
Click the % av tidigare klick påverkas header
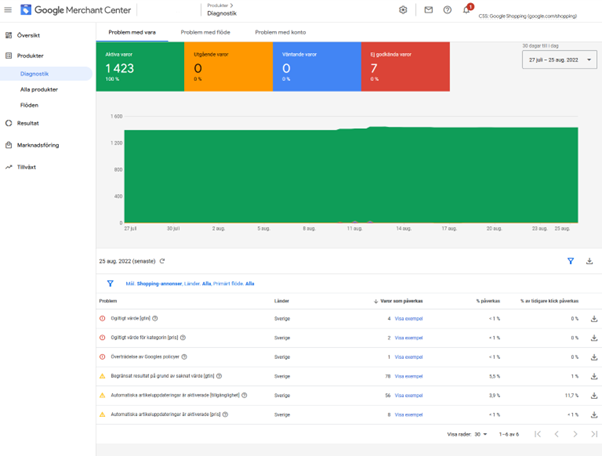coord(549,301)
